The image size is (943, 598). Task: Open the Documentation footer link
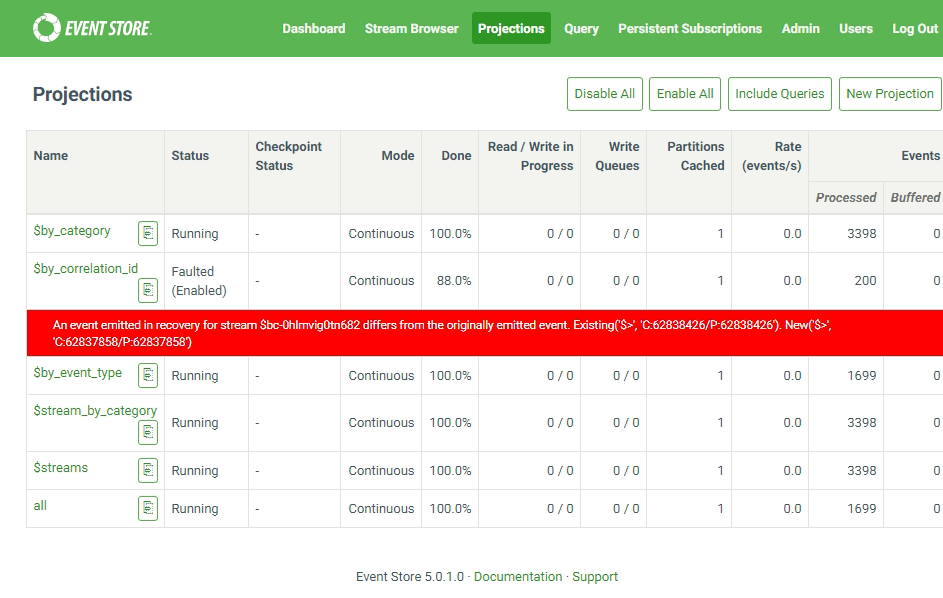pos(518,576)
